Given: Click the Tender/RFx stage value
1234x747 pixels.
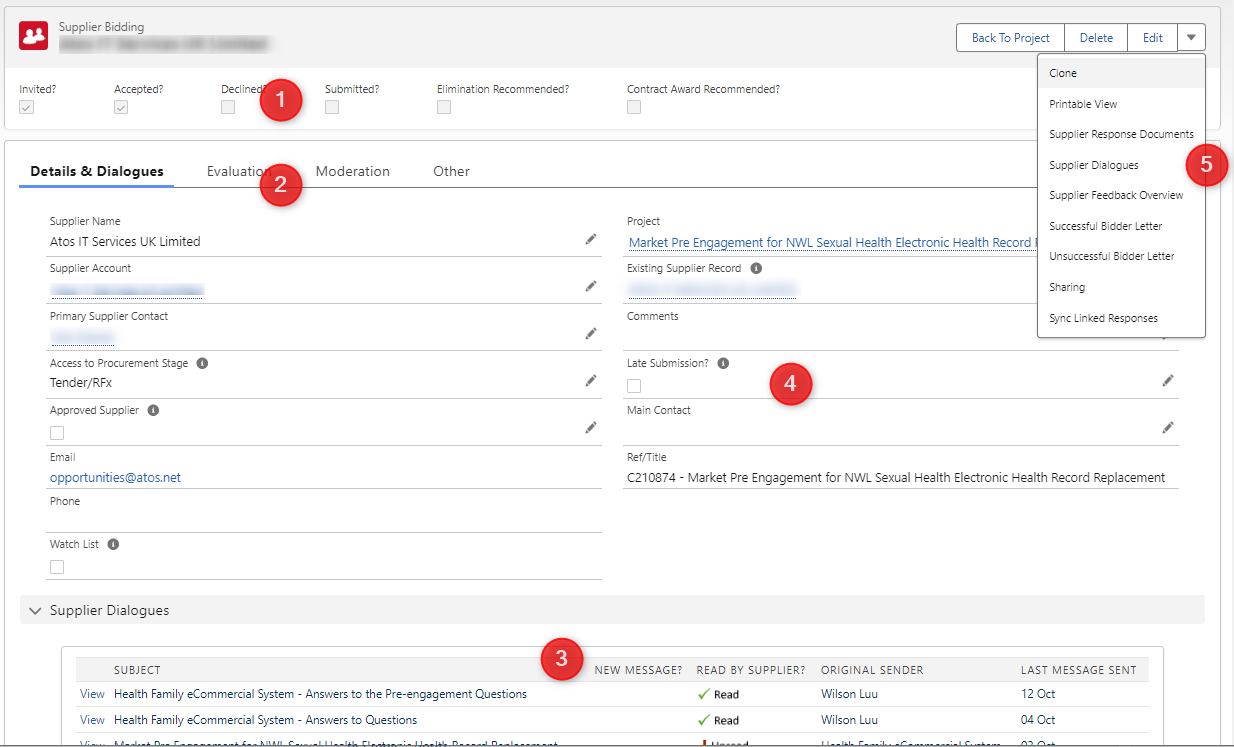Looking at the screenshot, I should pos(81,382).
